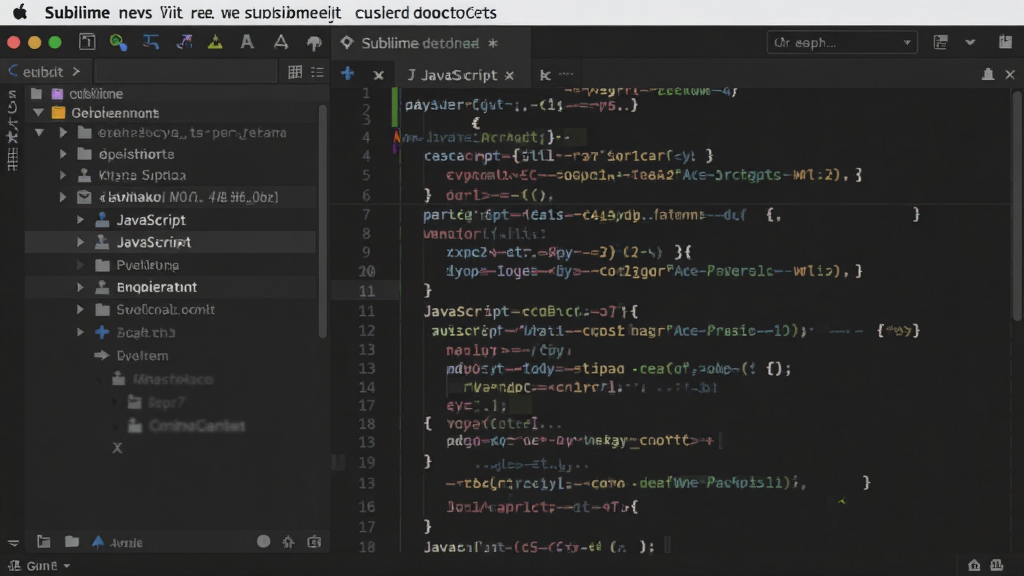Viewport: 1024px width, 576px height.
Task: Click the blue 'Avnle' button
Action: point(117,542)
